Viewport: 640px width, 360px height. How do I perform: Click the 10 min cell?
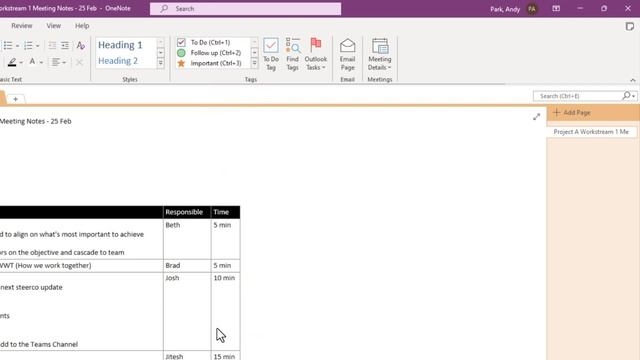coord(225,311)
